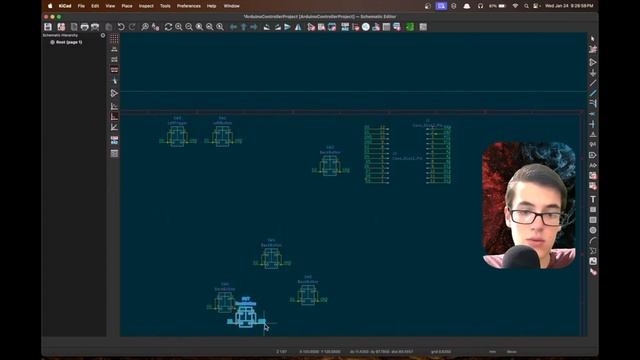Select the arrow Select tool
The image size is (640, 360).
click(x=593, y=38)
